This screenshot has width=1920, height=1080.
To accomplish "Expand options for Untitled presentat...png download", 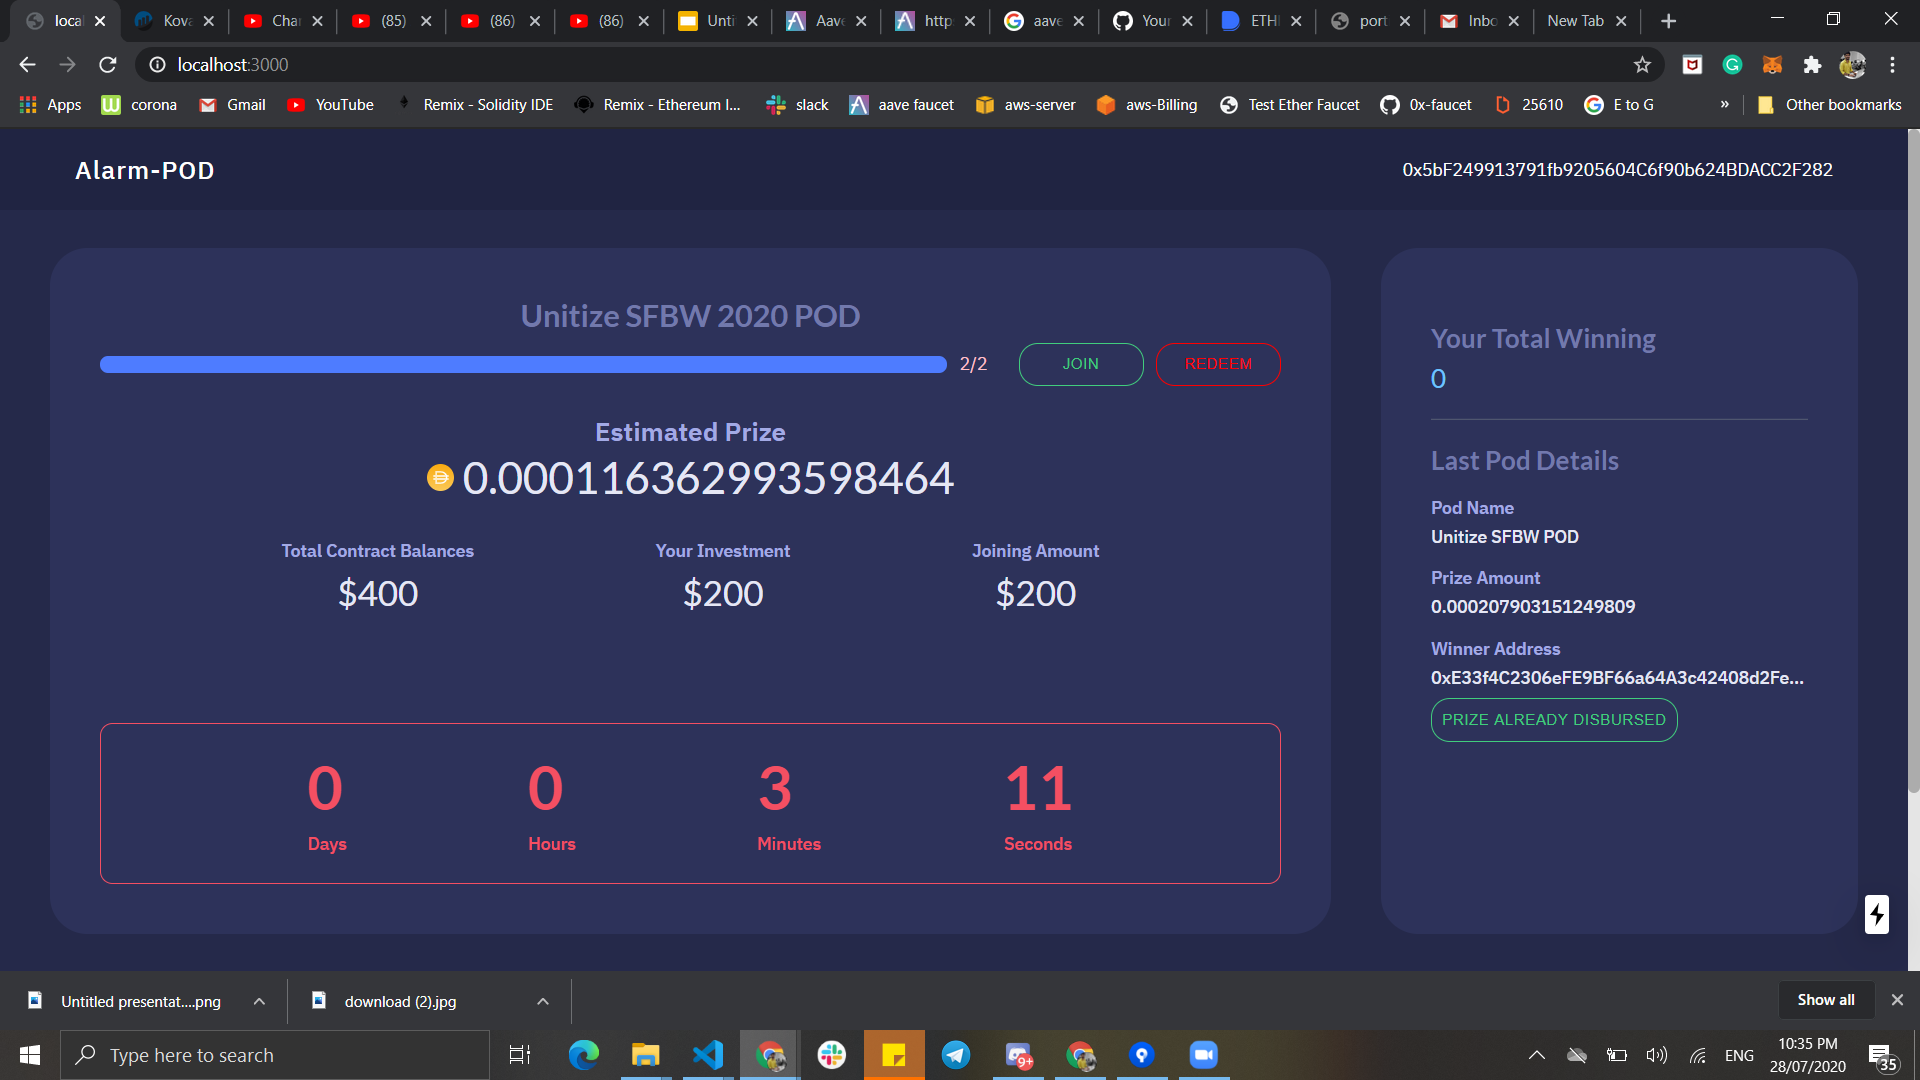I will [x=259, y=1001].
